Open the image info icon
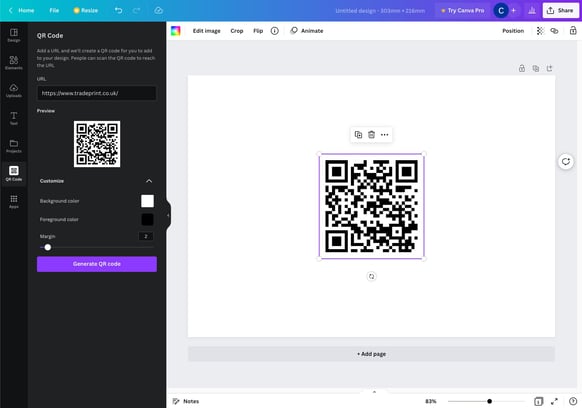Screen dimensions: 582x408 [275, 31]
